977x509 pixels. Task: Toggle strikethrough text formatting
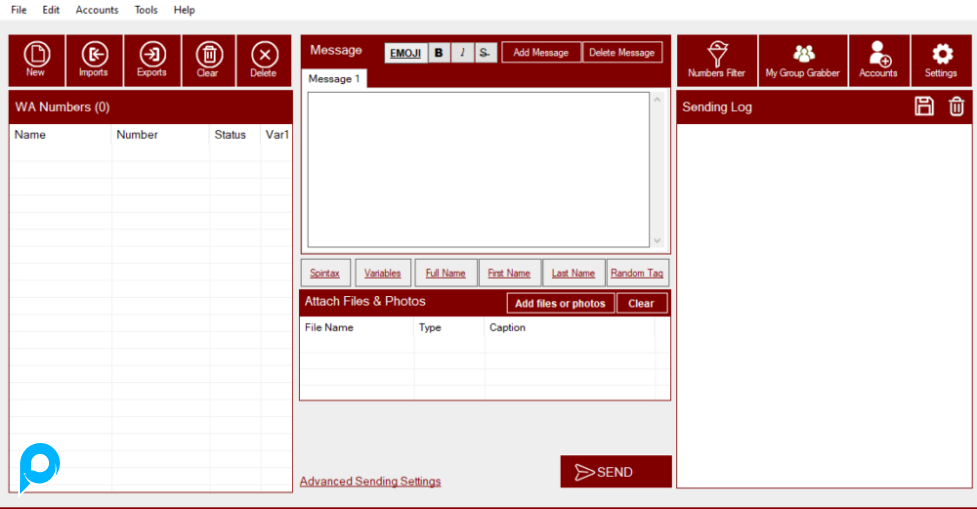[x=485, y=53]
